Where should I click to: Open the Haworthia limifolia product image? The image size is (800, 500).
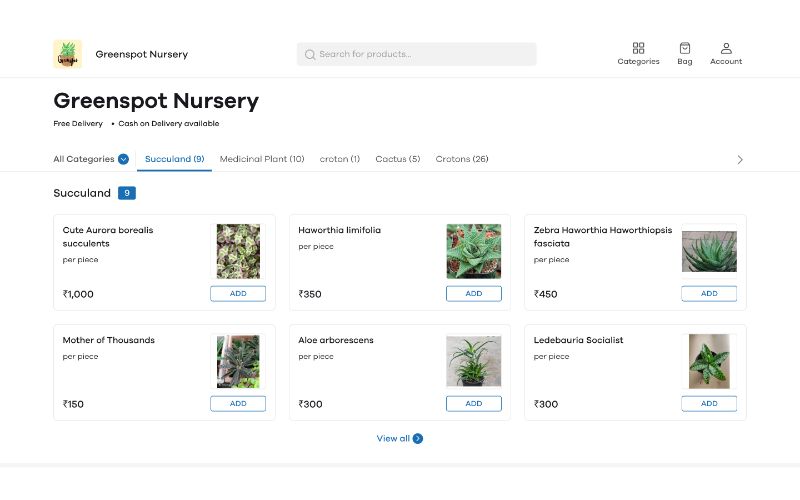point(473,251)
